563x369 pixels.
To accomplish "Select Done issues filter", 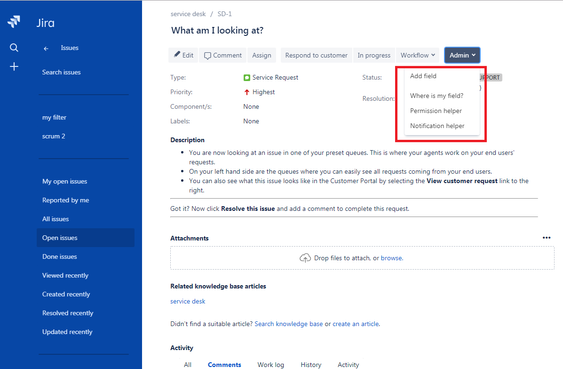I will tap(60, 257).
